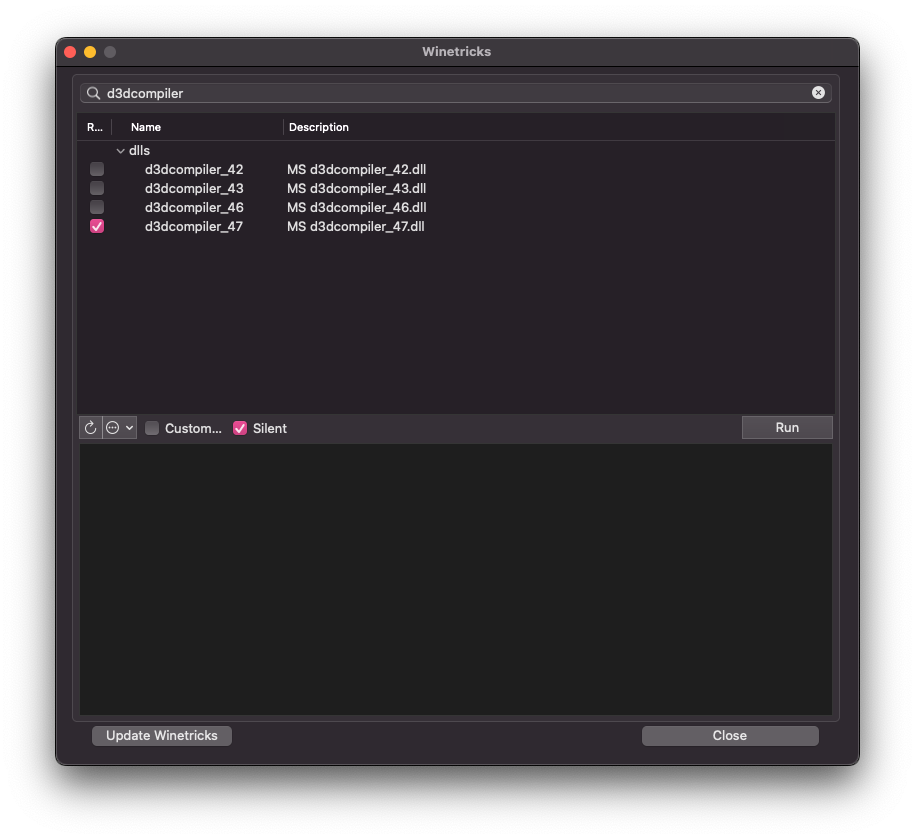Disable the Silent checkbox

240,428
